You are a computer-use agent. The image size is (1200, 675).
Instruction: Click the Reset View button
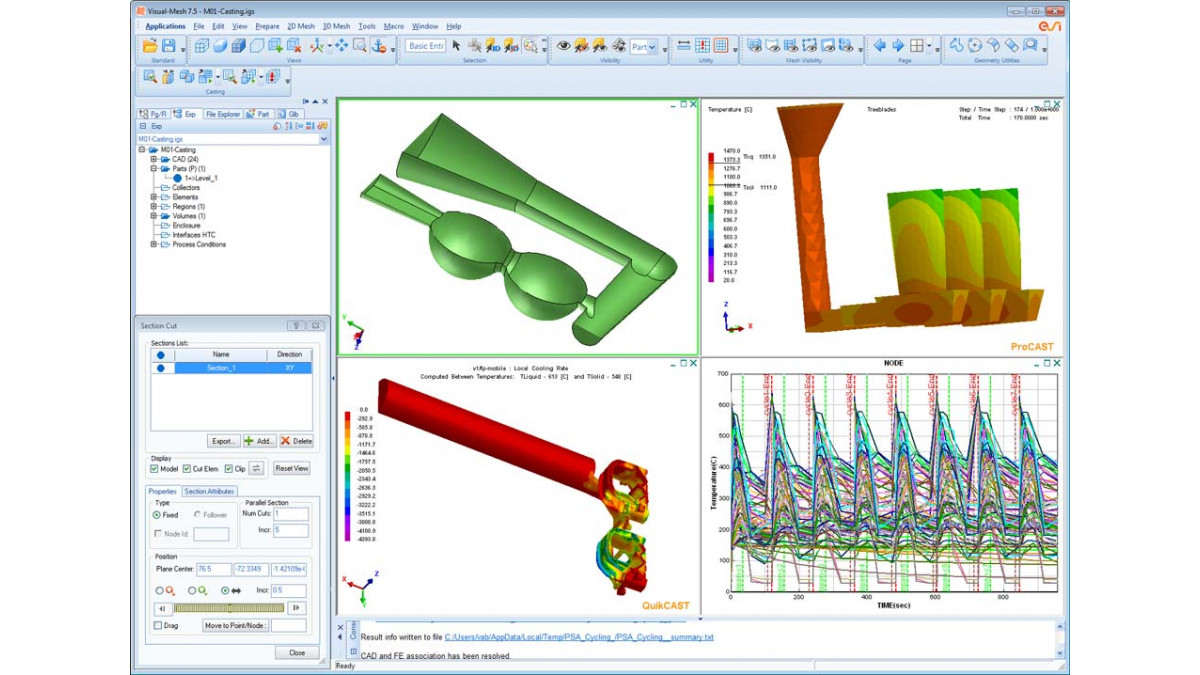[x=292, y=468]
